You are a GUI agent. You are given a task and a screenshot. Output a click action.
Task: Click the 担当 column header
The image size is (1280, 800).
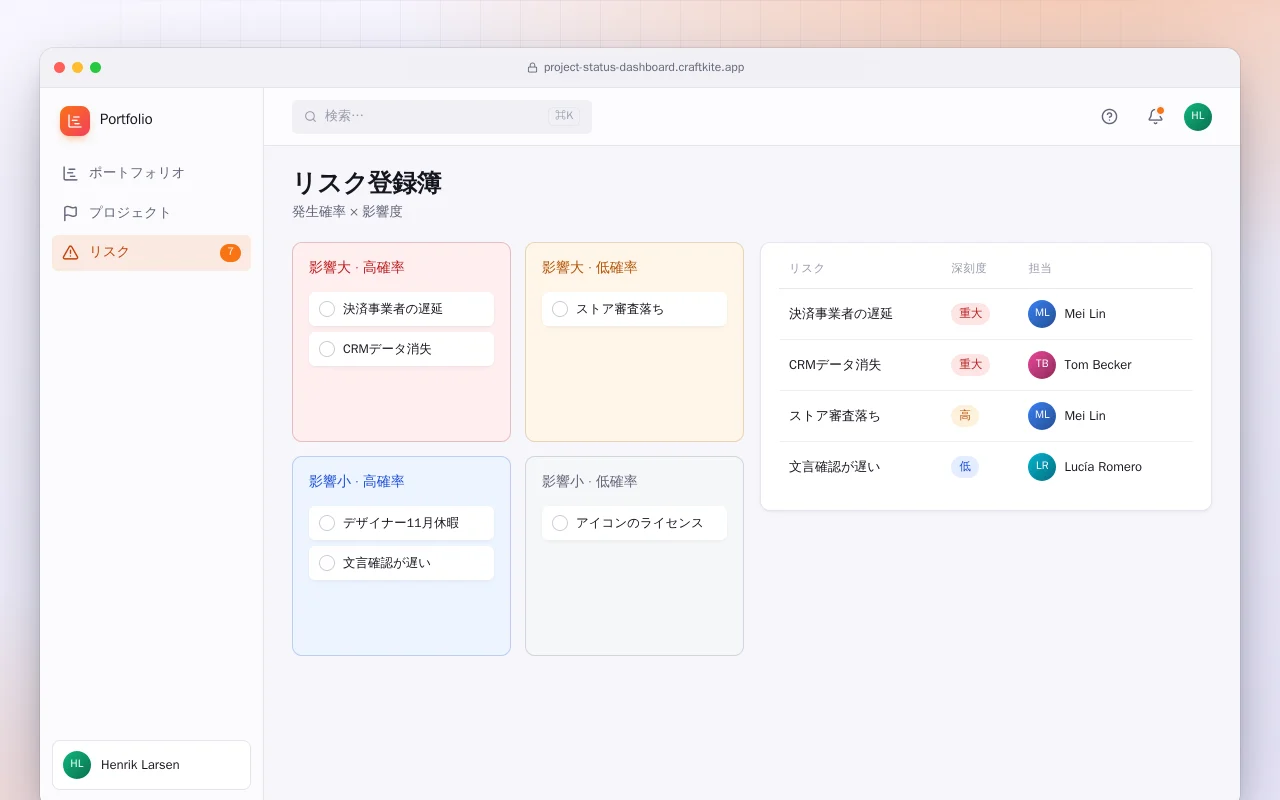[1040, 269]
